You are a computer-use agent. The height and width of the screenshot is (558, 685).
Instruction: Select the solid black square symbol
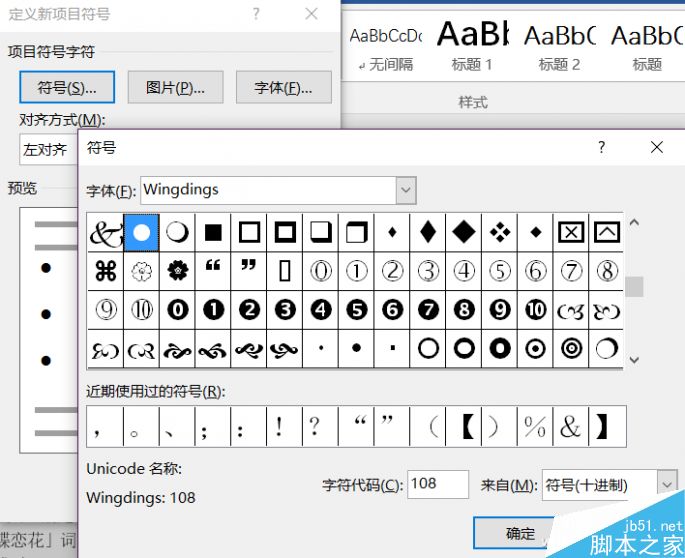(x=213, y=232)
